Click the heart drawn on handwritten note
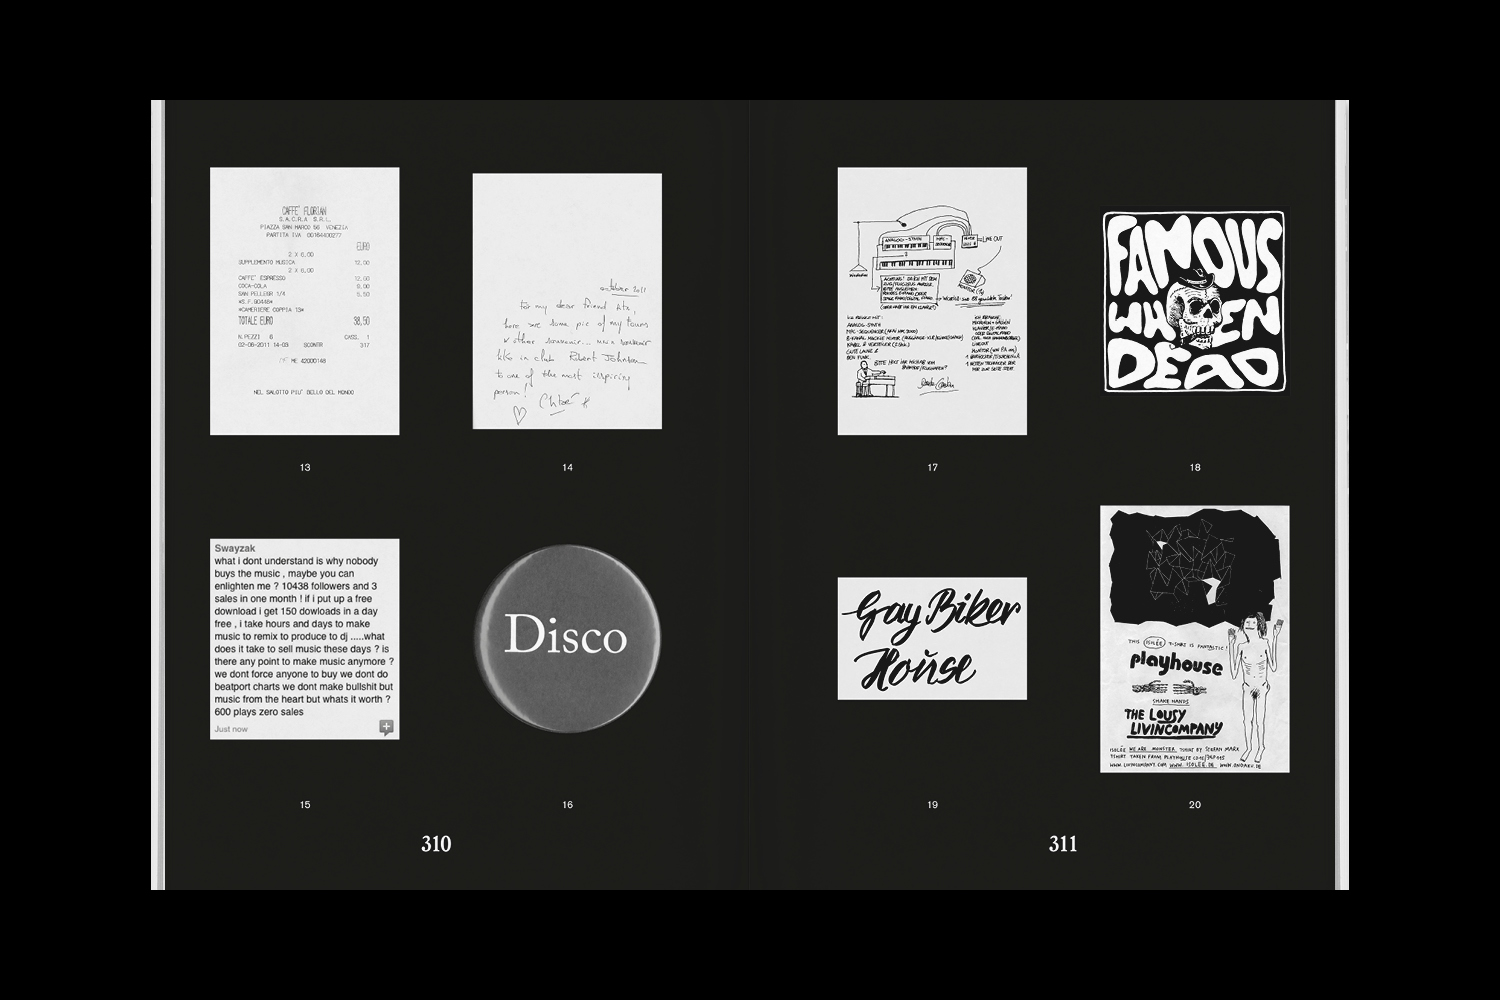The height and width of the screenshot is (1000, 1500). 518,418
